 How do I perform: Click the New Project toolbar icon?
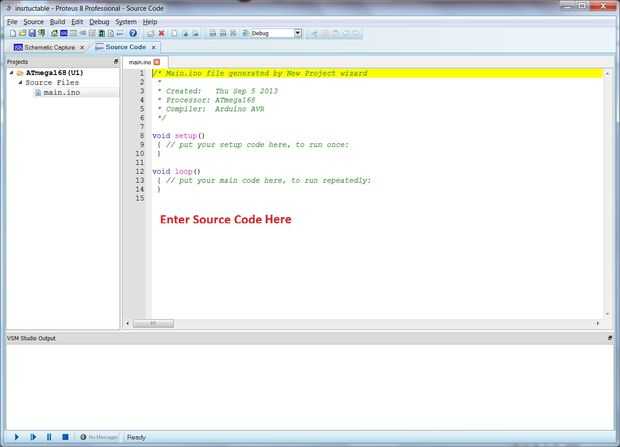[13, 34]
